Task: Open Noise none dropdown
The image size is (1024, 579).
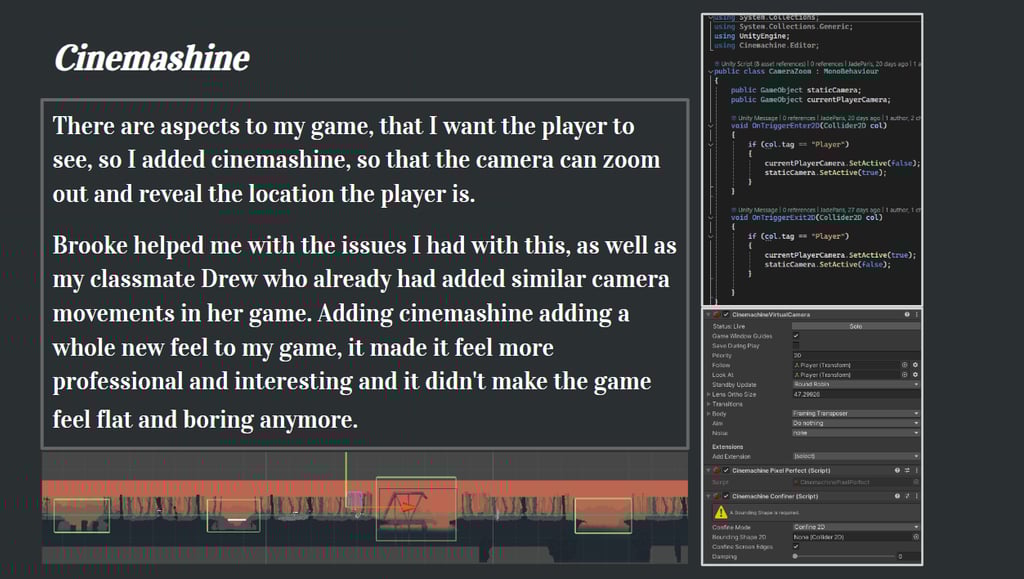Action: (x=856, y=433)
